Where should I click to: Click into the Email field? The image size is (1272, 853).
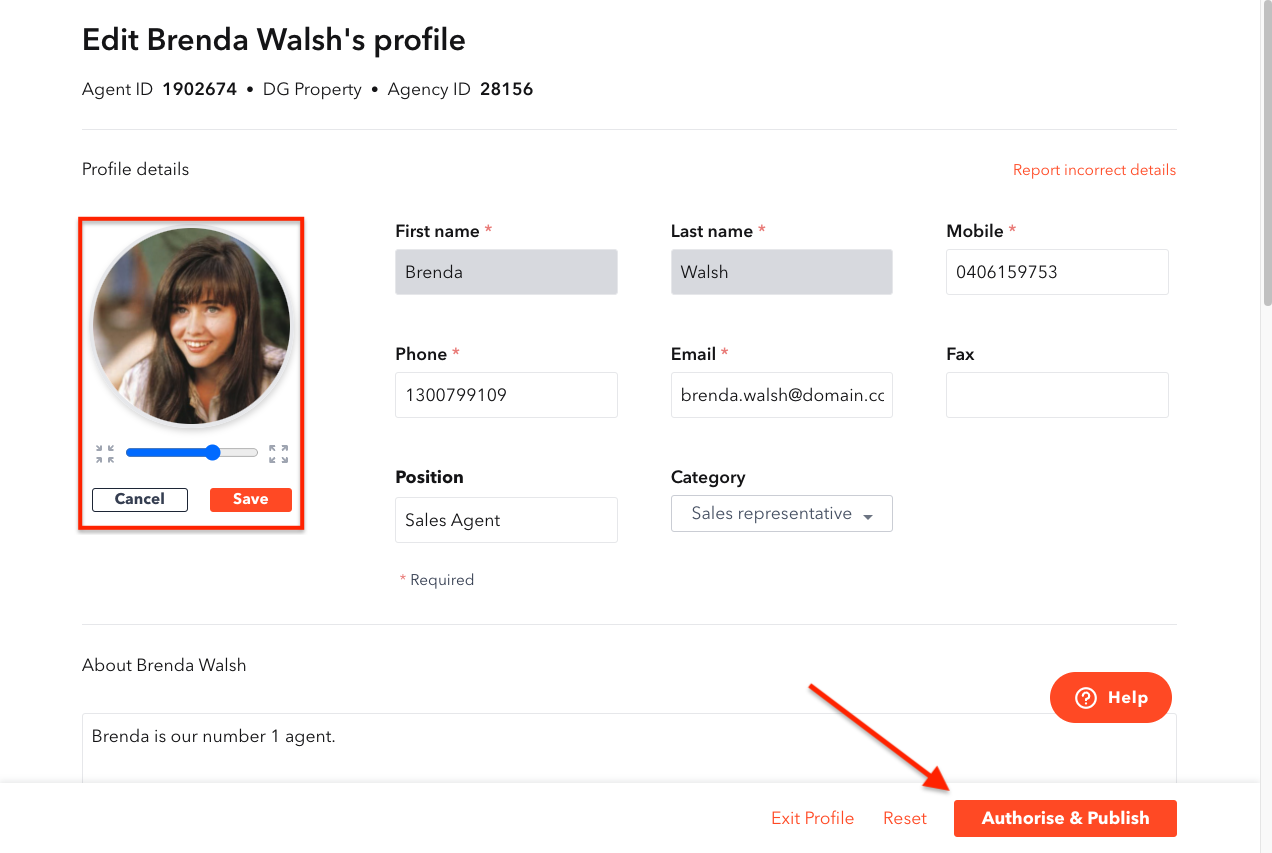point(782,395)
